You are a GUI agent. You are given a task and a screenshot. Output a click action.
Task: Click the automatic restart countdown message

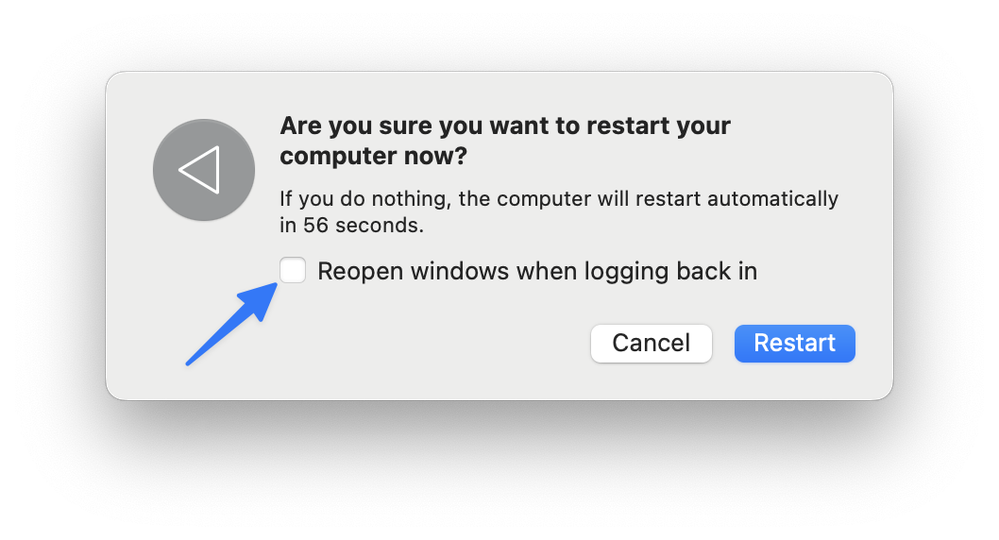(559, 211)
